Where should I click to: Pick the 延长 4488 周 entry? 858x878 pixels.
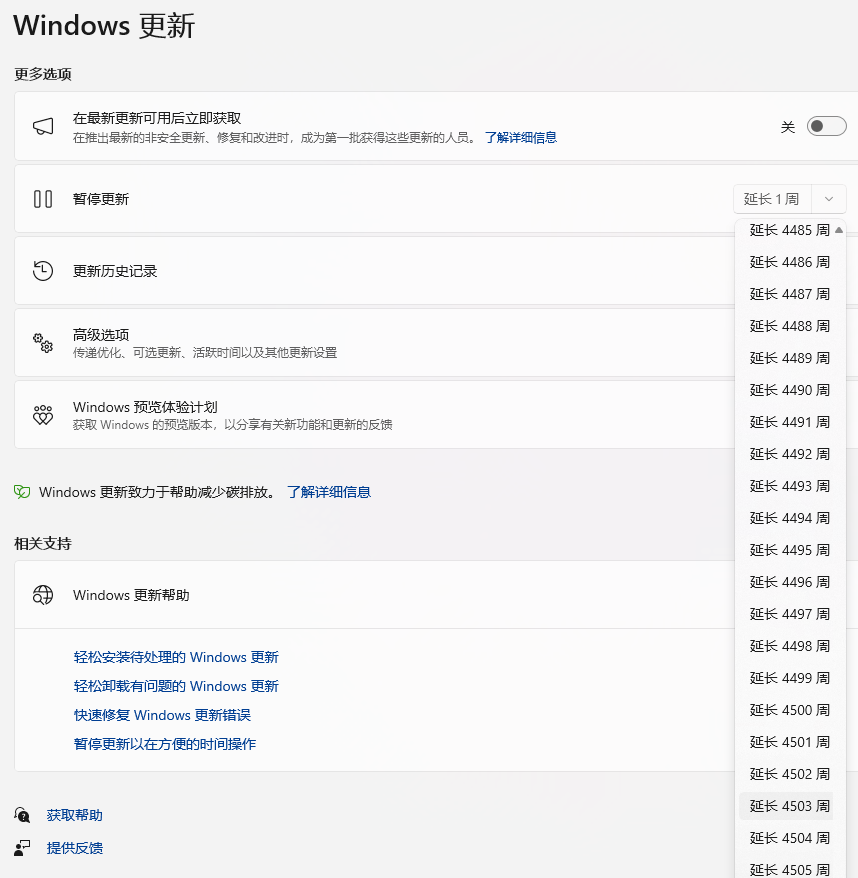(786, 326)
